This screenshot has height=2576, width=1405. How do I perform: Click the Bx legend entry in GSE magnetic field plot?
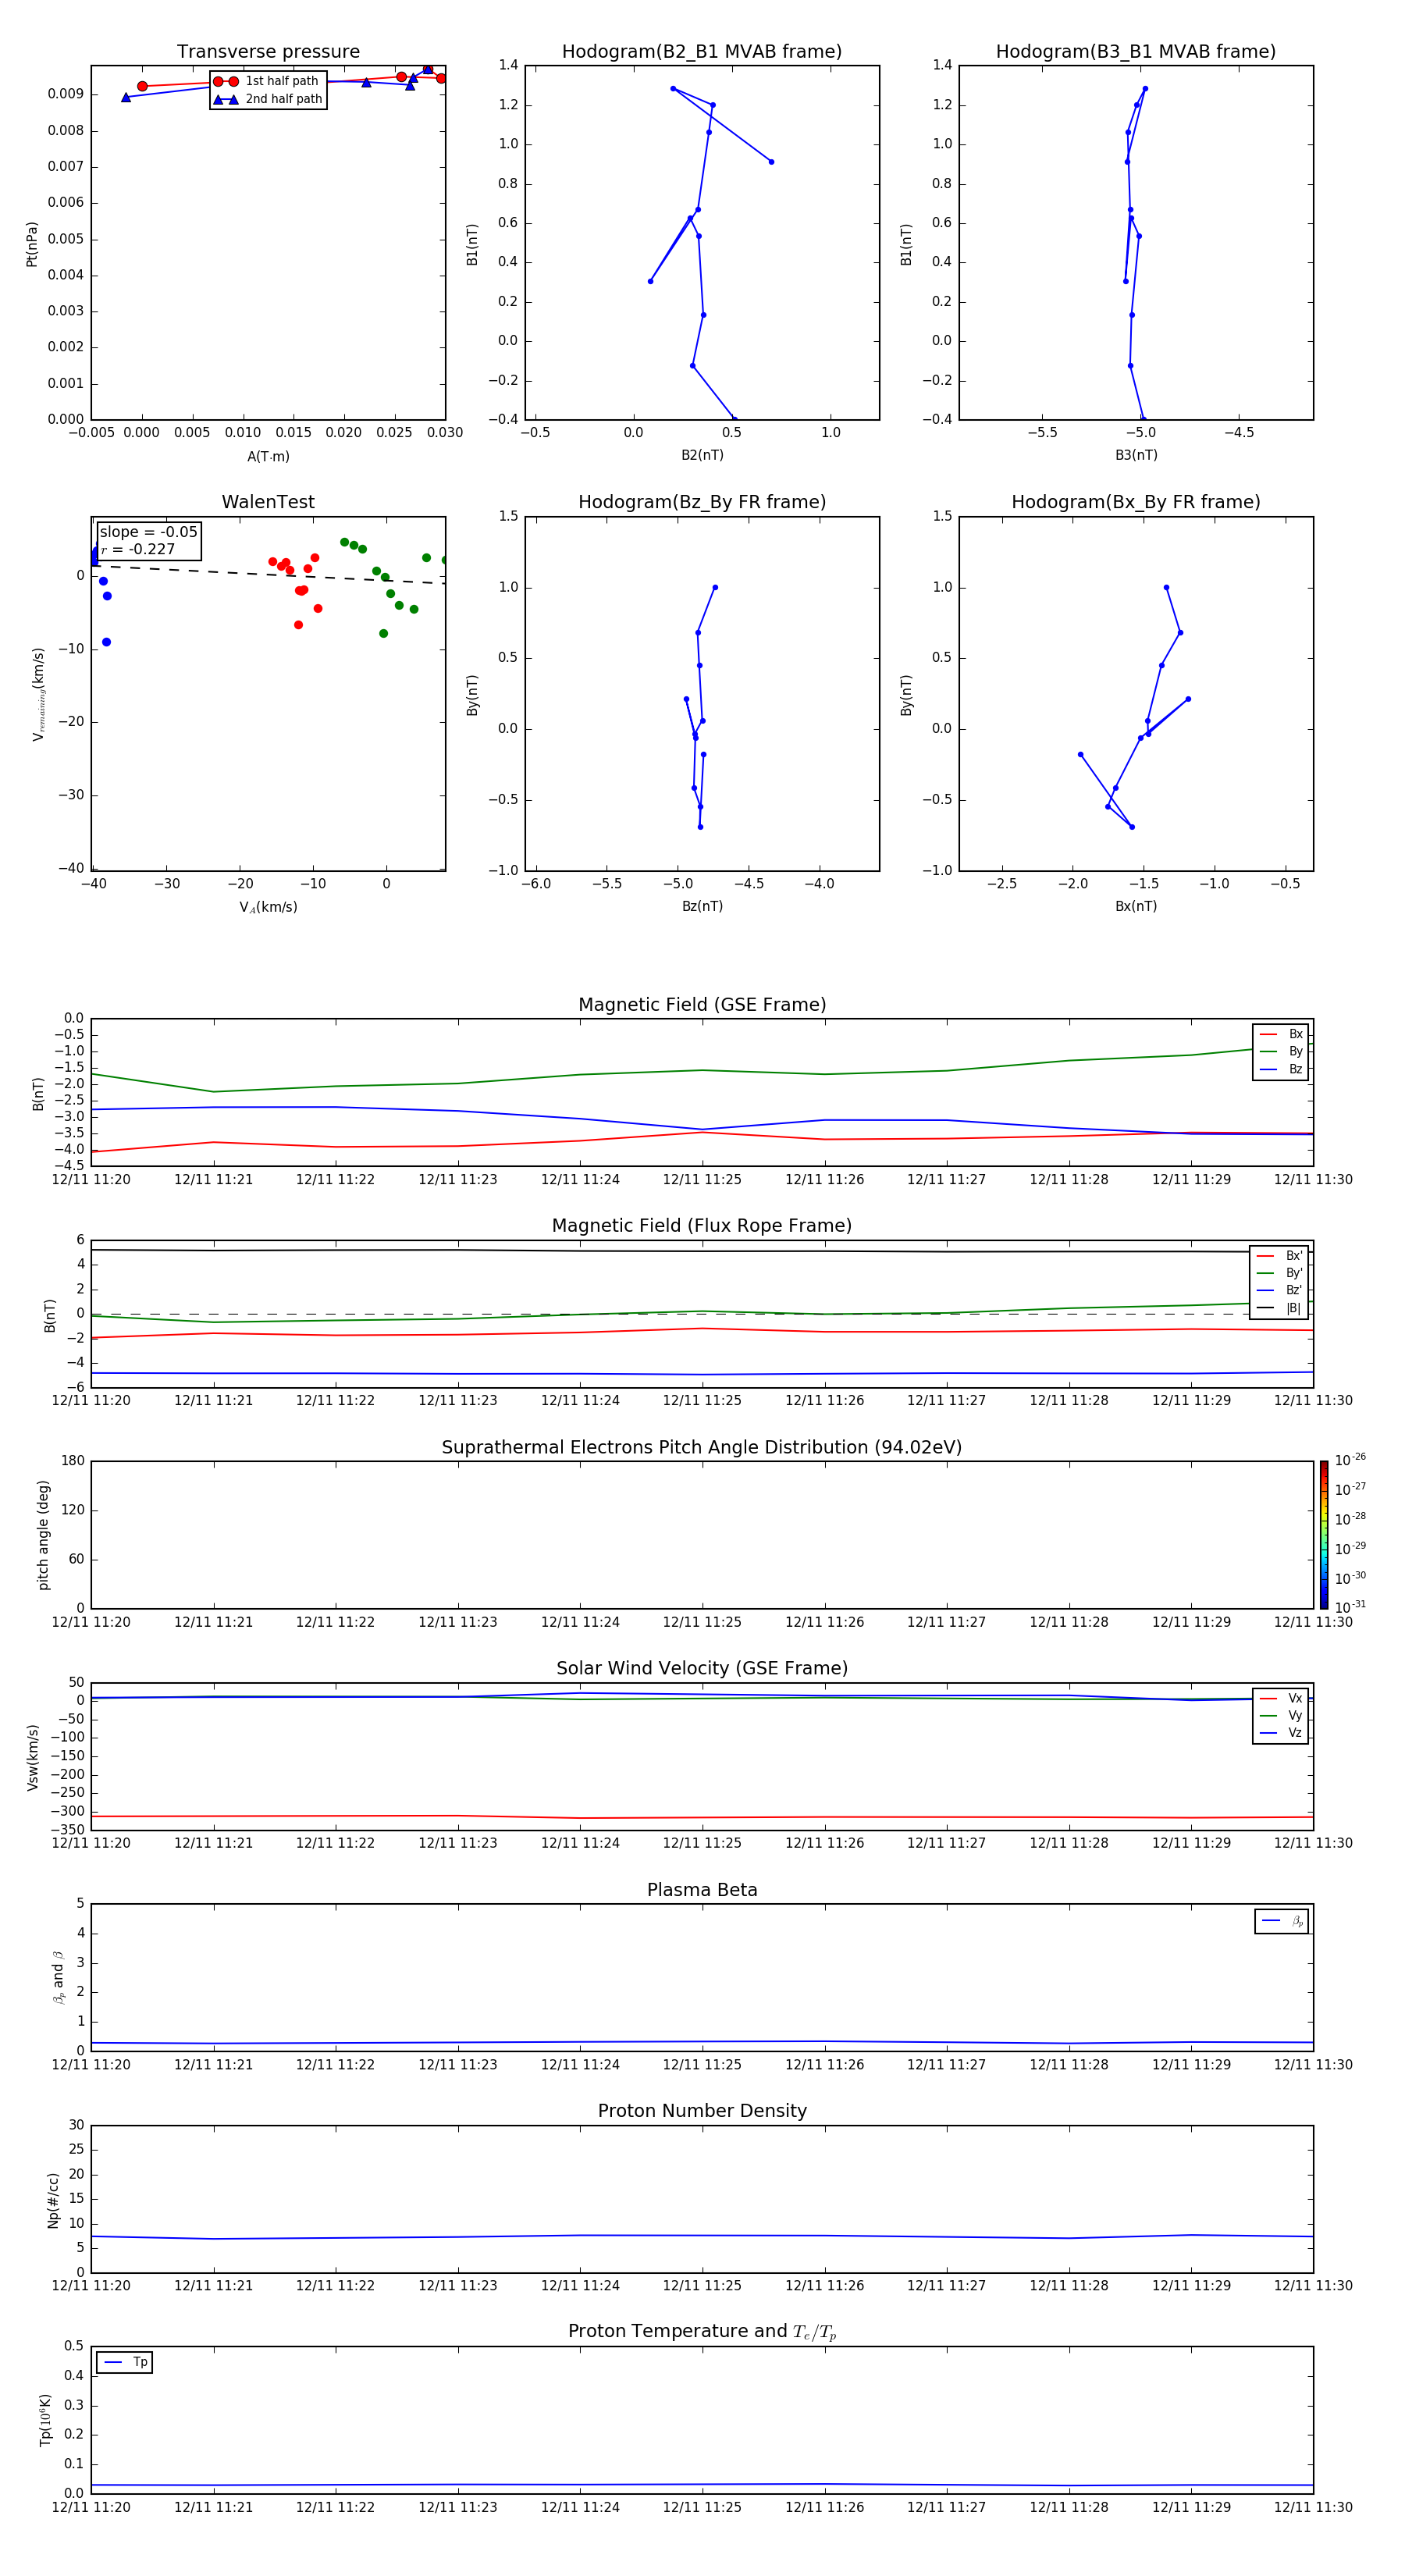[x=1280, y=1034]
